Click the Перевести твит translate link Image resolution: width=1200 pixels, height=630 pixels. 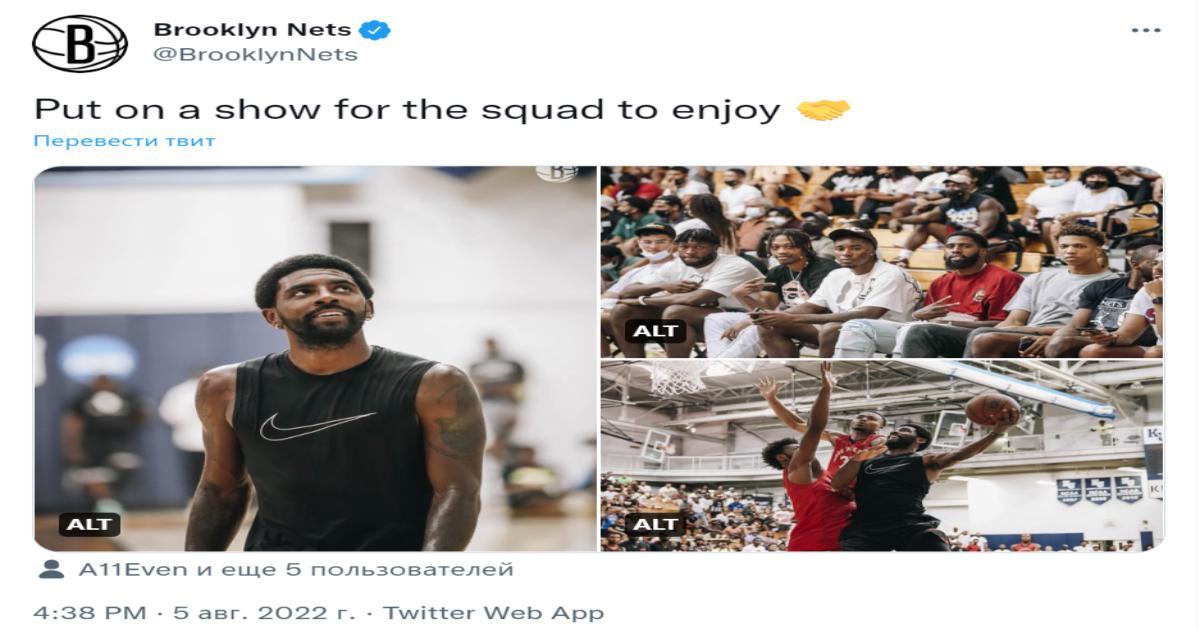pos(125,140)
